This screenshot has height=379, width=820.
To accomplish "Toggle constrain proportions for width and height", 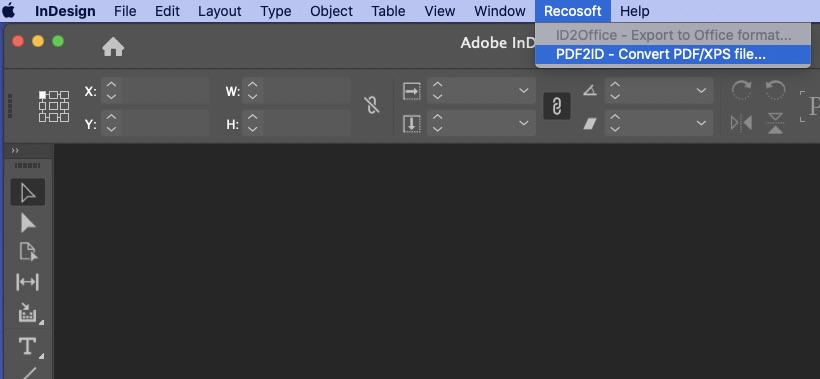I will tap(372, 106).
